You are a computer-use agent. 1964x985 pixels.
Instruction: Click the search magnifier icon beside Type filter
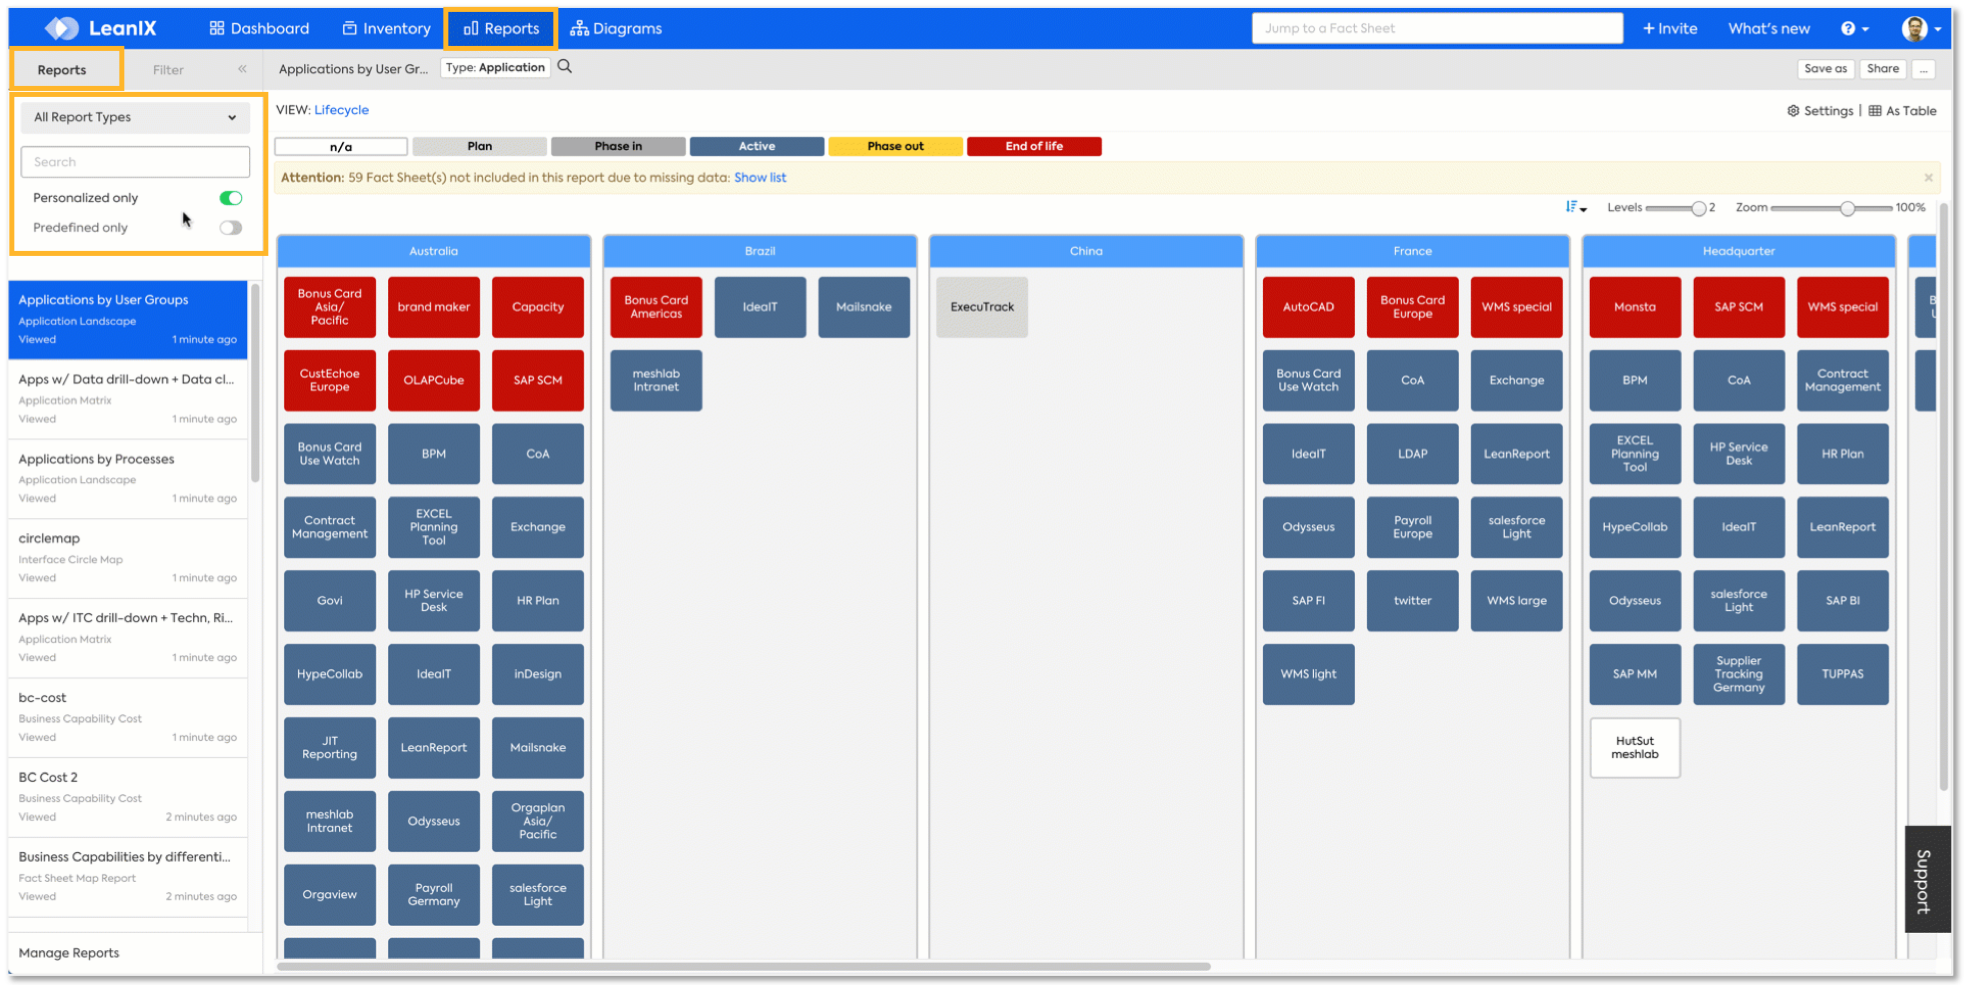[x=565, y=67]
